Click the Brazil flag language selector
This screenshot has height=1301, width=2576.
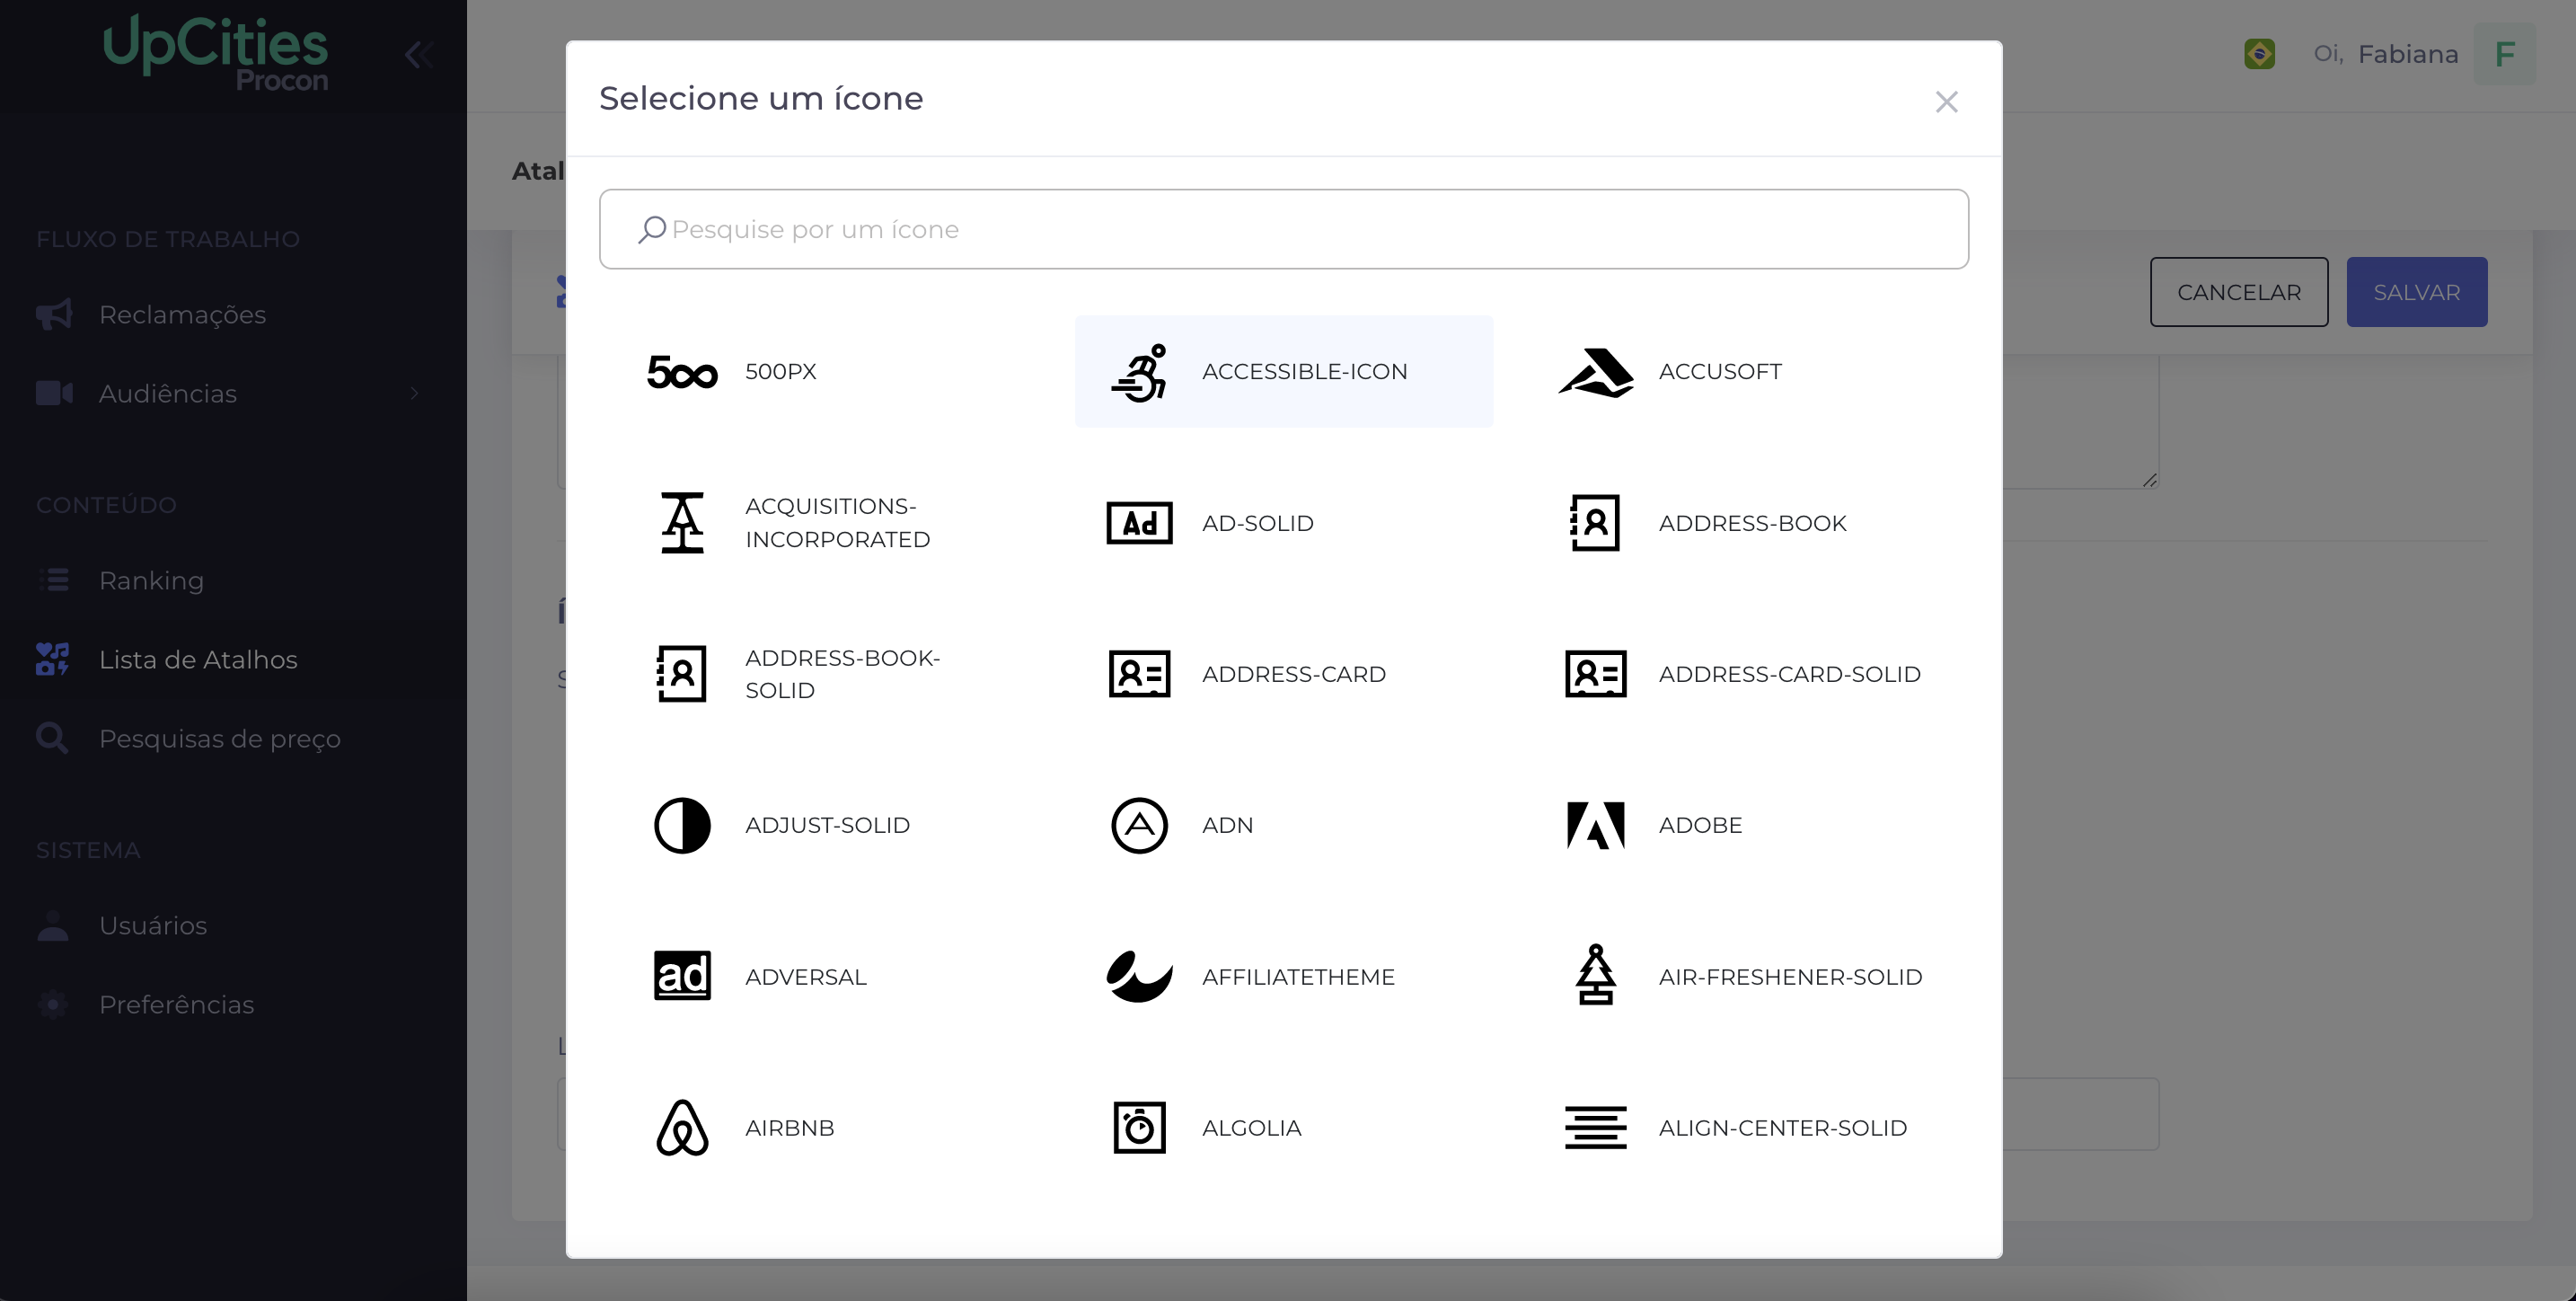[2259, 54]
